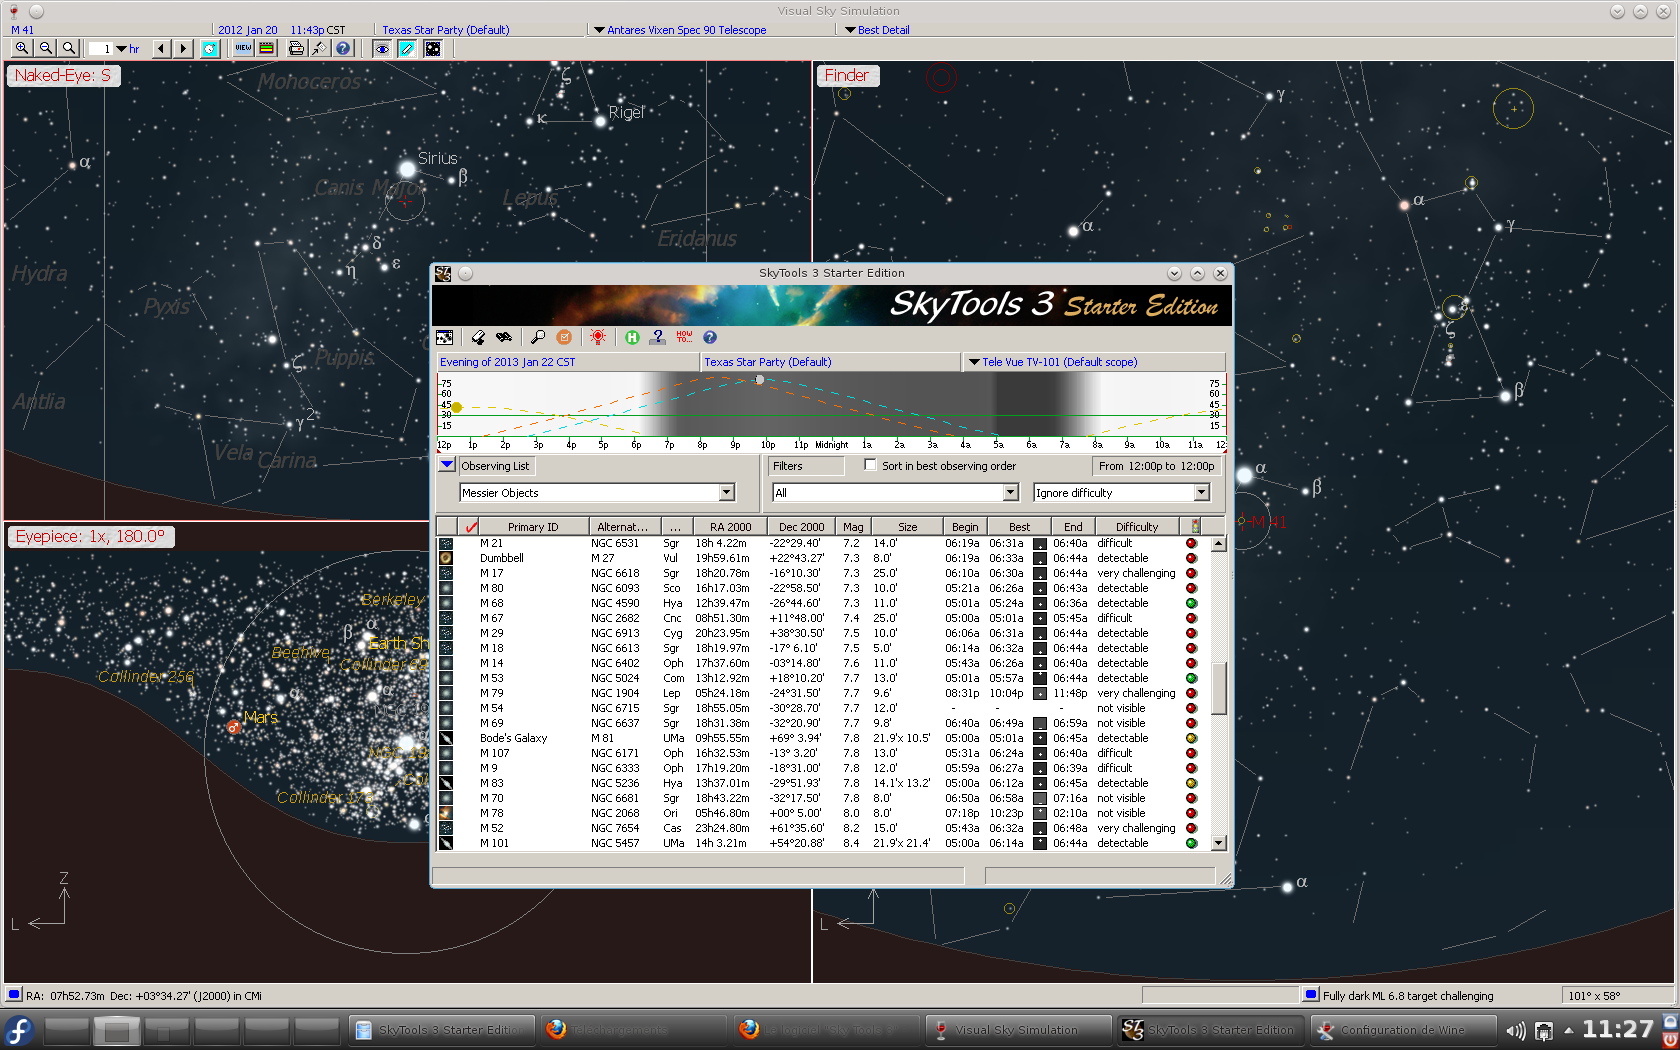Click the gray moon marker on altitude graph

tap(760, 380)
